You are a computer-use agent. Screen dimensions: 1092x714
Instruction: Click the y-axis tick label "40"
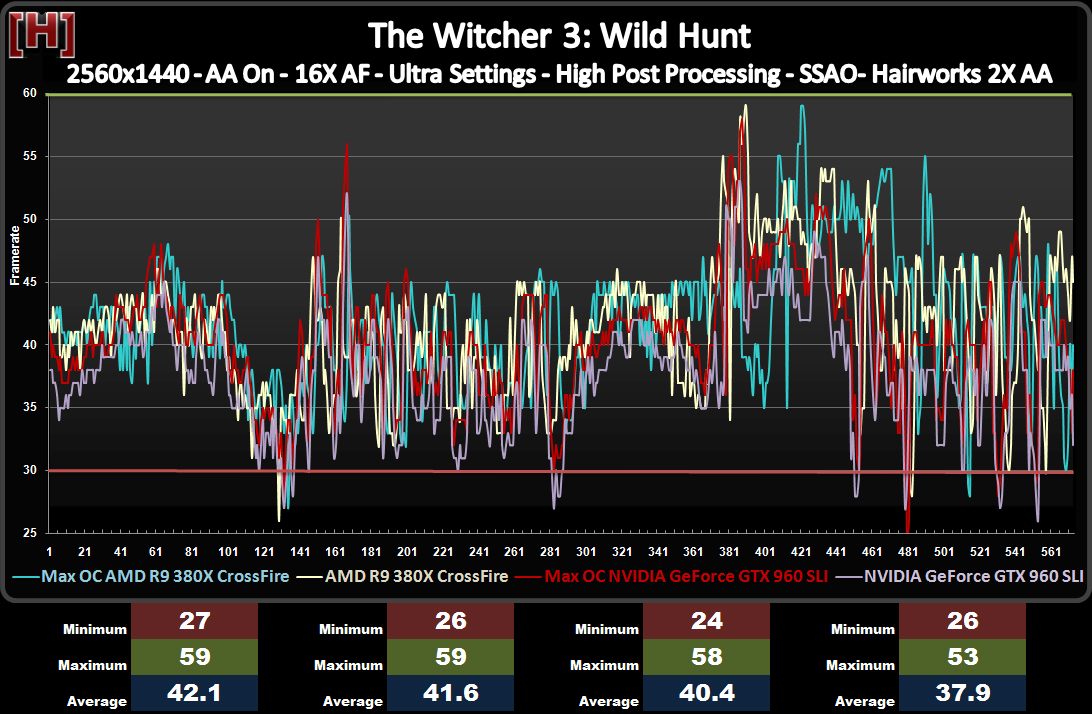pos(29,345)
